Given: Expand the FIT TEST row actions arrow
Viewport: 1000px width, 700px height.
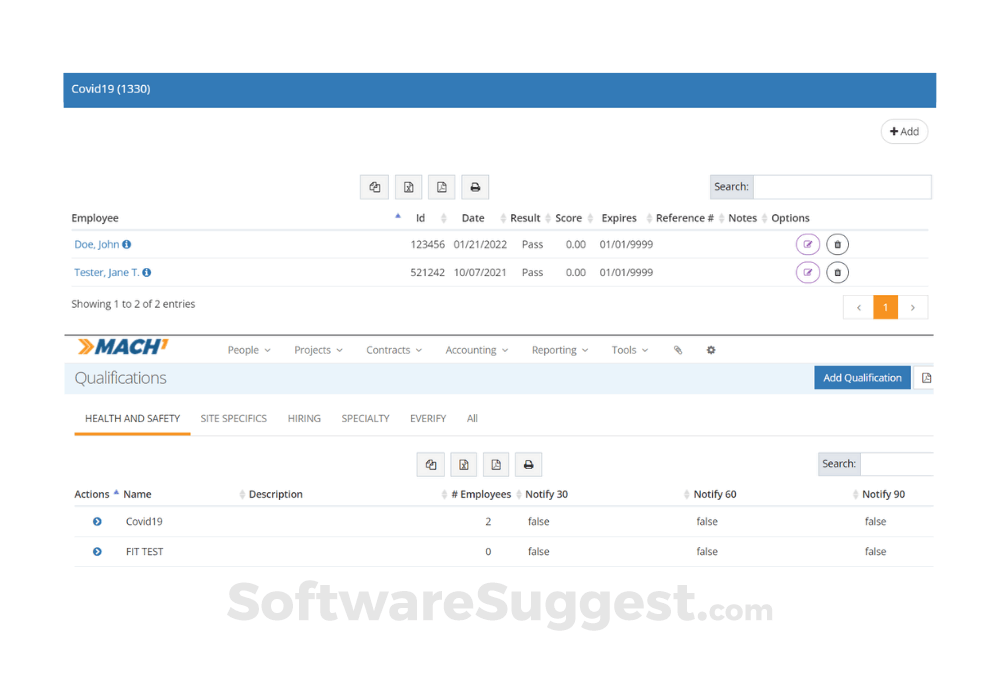Looking at the screenshot, I should (97, 552).
